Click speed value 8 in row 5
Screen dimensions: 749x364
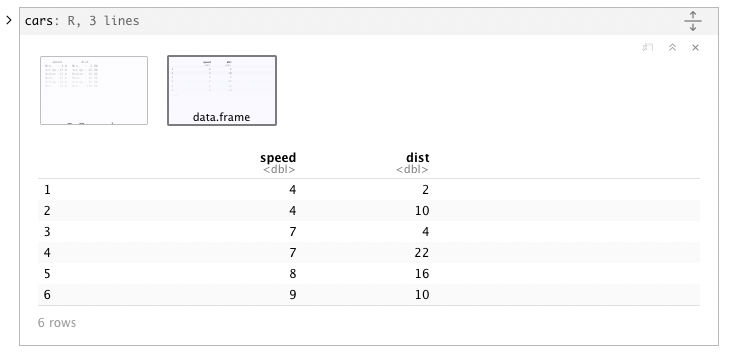292,274
